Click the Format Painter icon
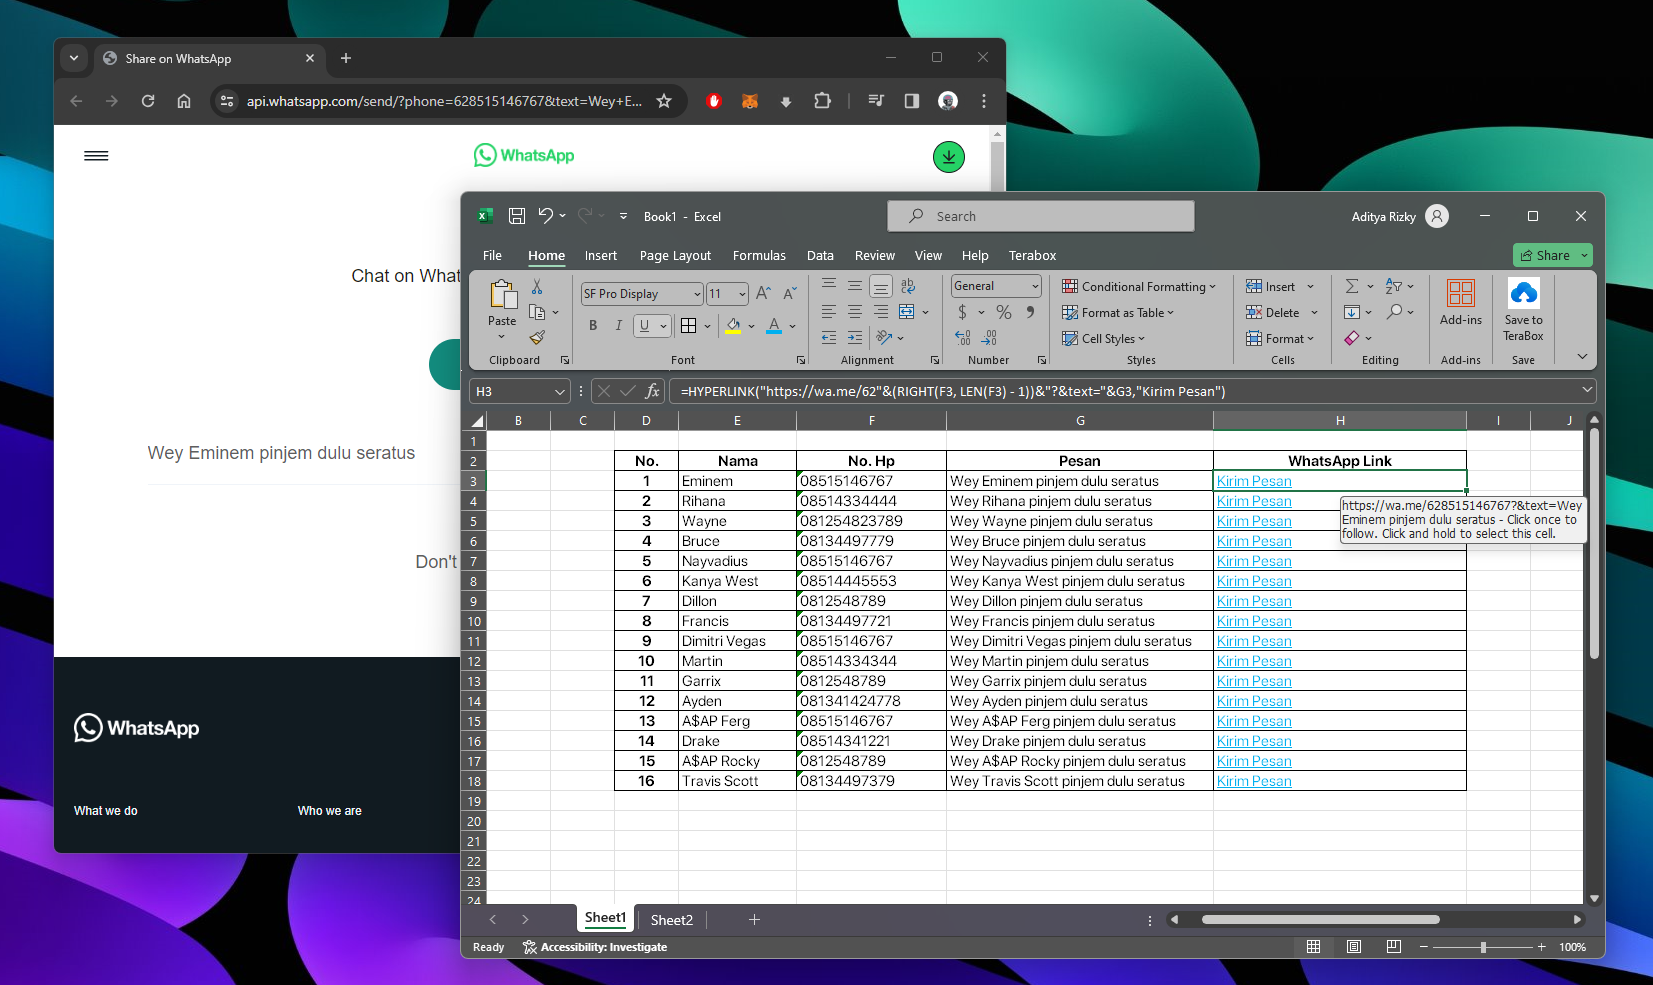Image resolution: width=1653 pixels, height=985 pixels. (x=537, y=338)
